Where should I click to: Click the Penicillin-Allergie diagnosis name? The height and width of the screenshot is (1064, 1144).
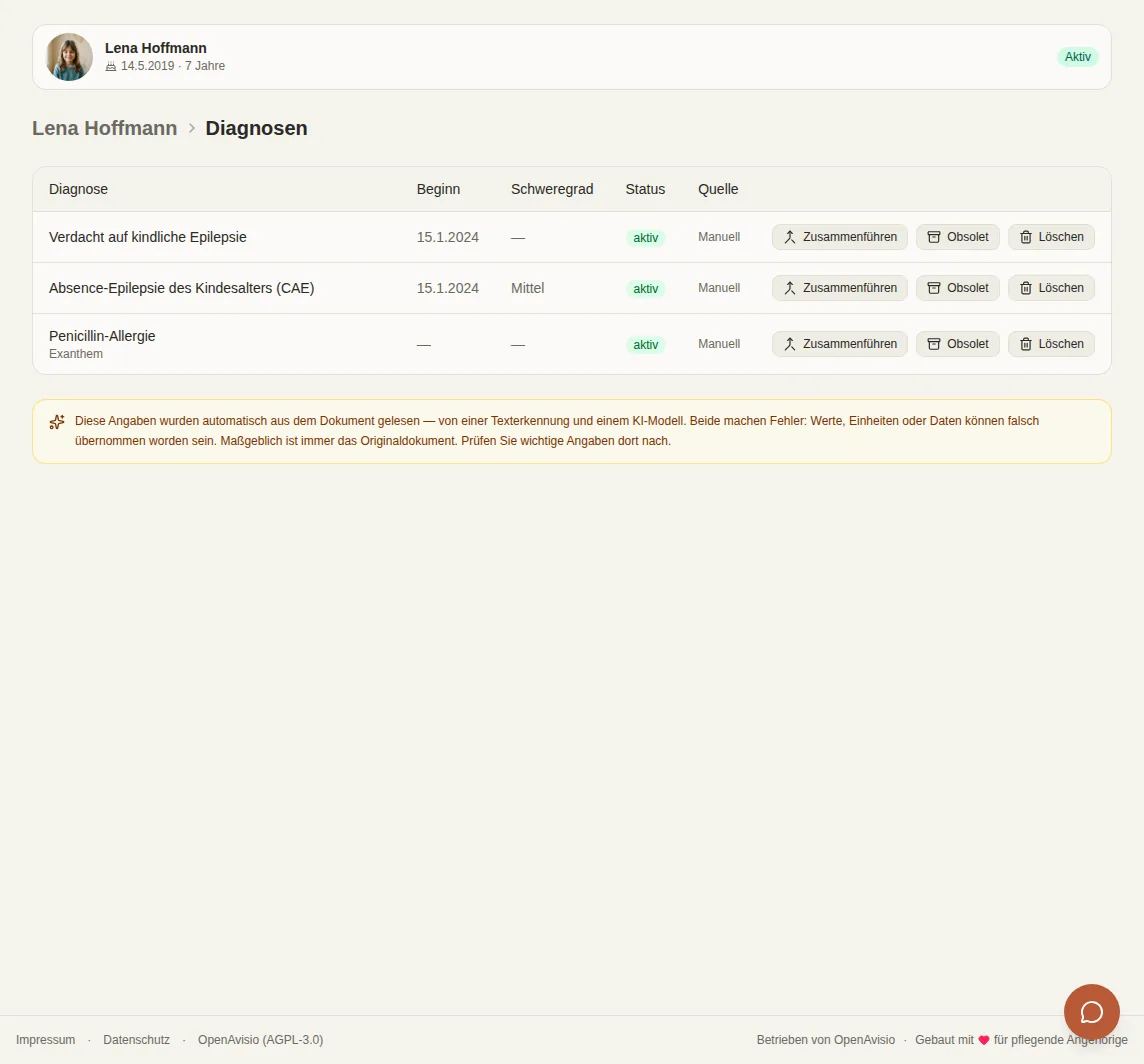coord(102,336)
